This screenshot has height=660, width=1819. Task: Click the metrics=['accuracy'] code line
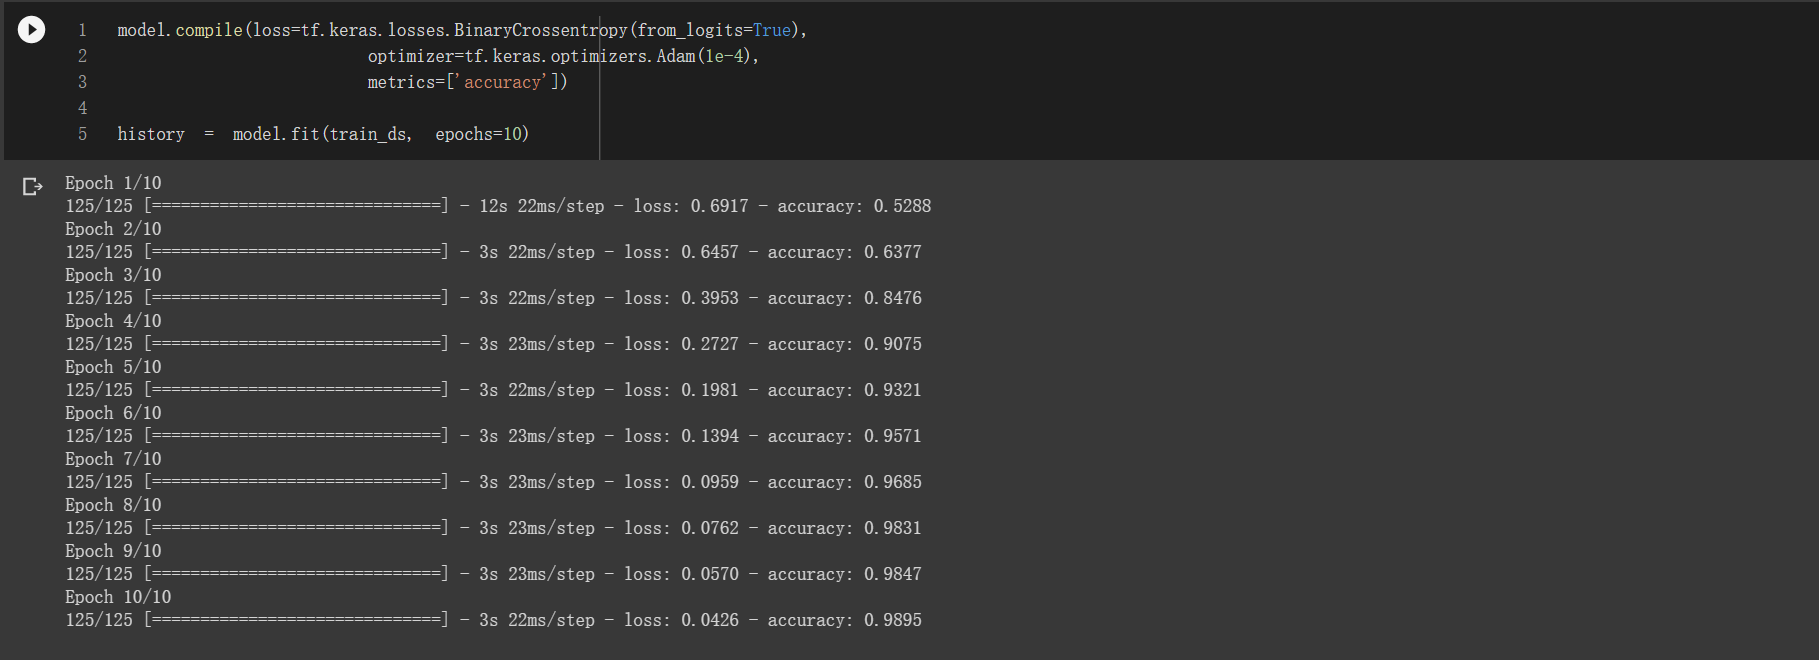[x=467, y=82]
